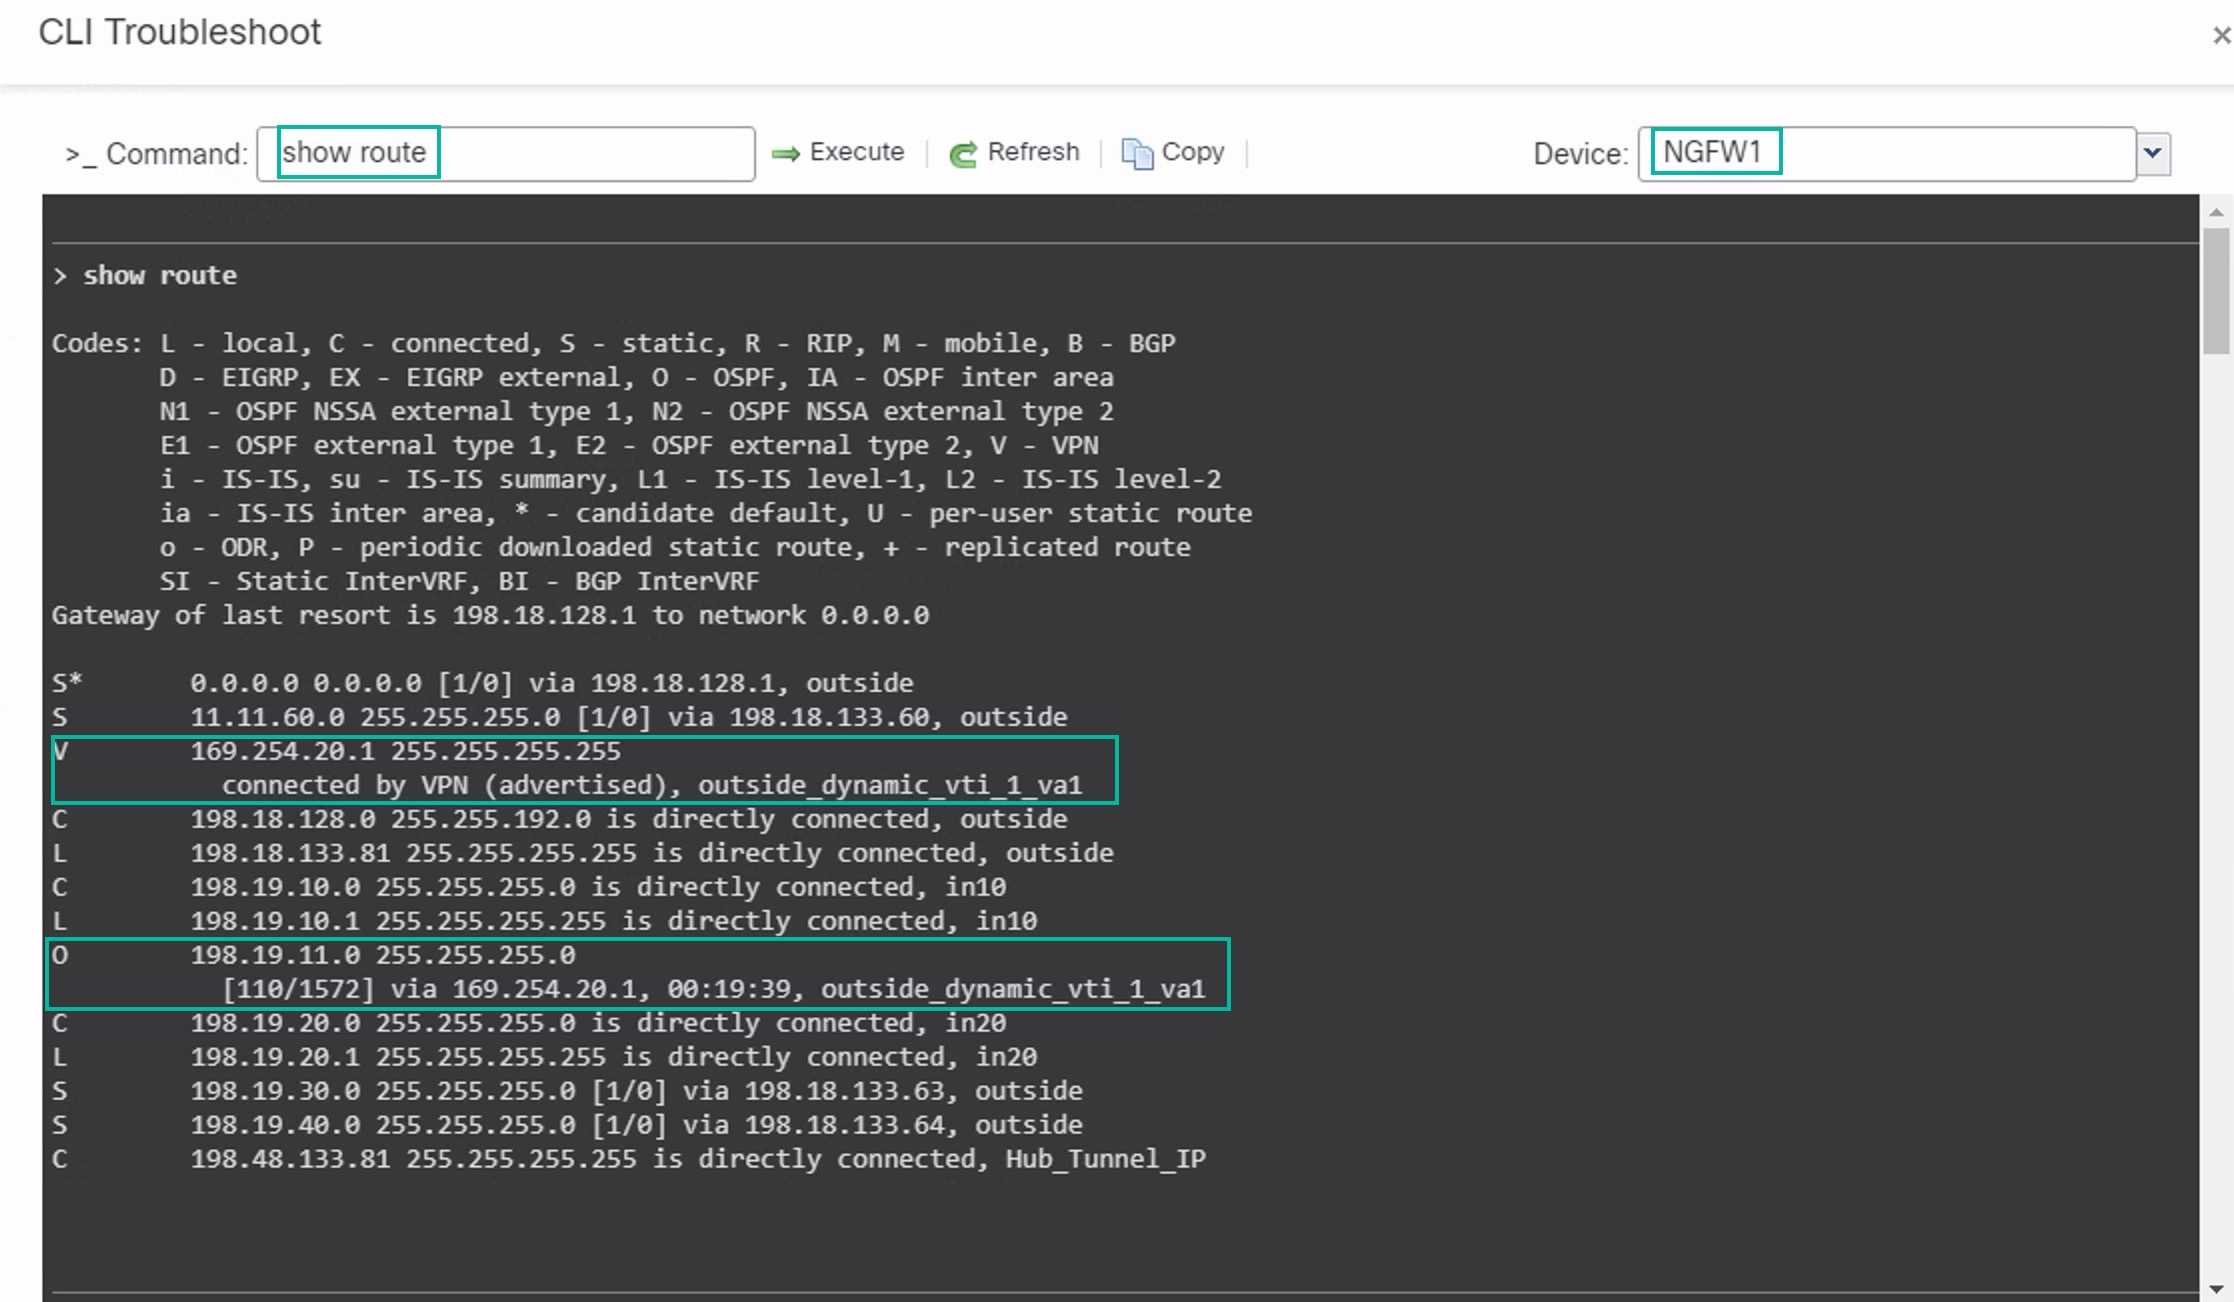Click the command prompt icon beside Command label
The image size is (2234, 1302).
pos(80,153)
